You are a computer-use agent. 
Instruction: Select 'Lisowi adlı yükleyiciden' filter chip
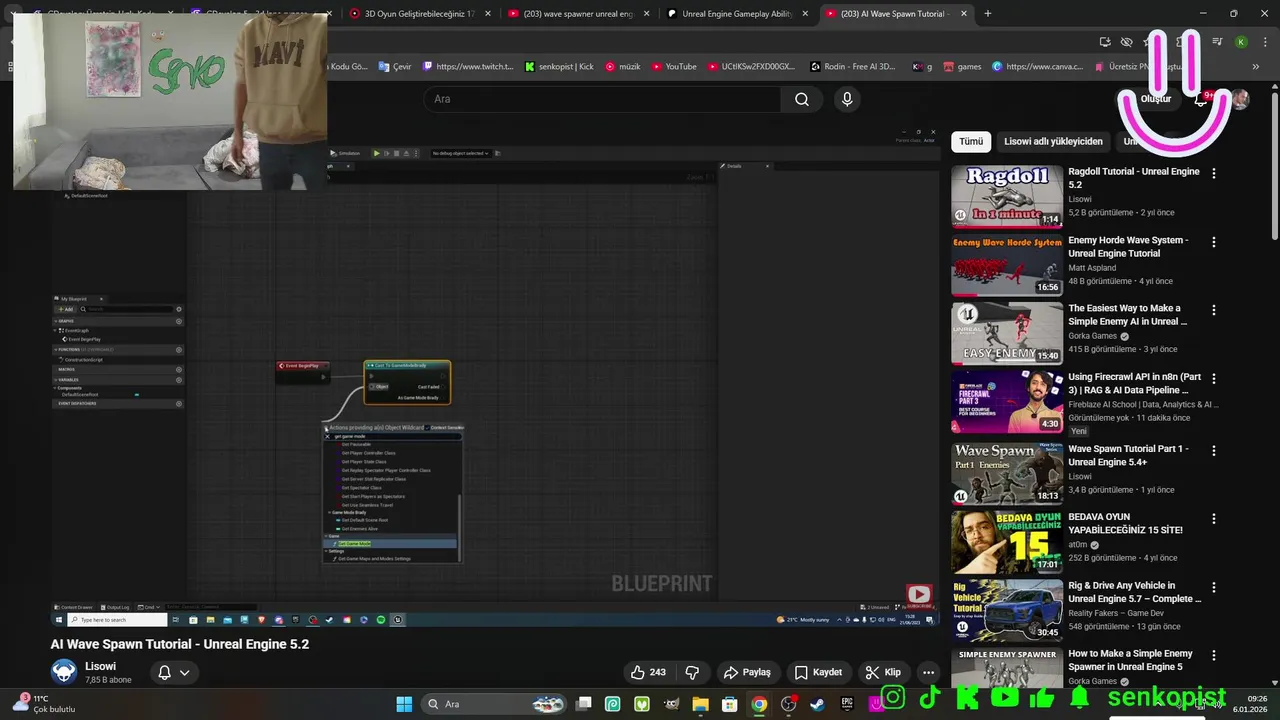pos(1053,141)
